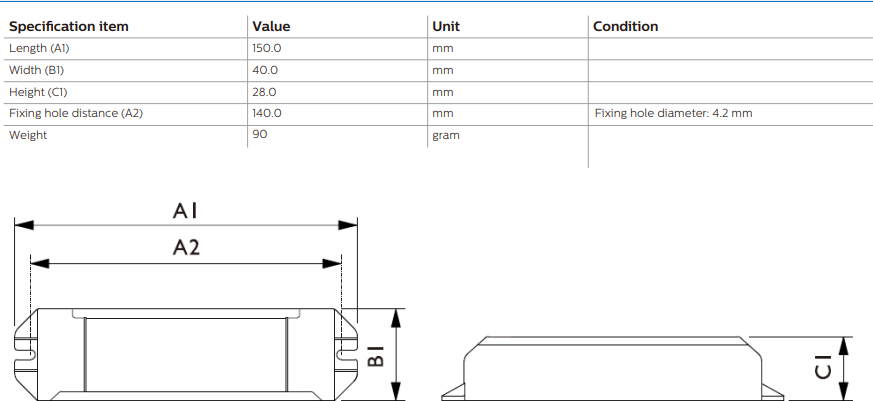
Task: Select the 'Unit' column header
Action: tap(446, 27)
